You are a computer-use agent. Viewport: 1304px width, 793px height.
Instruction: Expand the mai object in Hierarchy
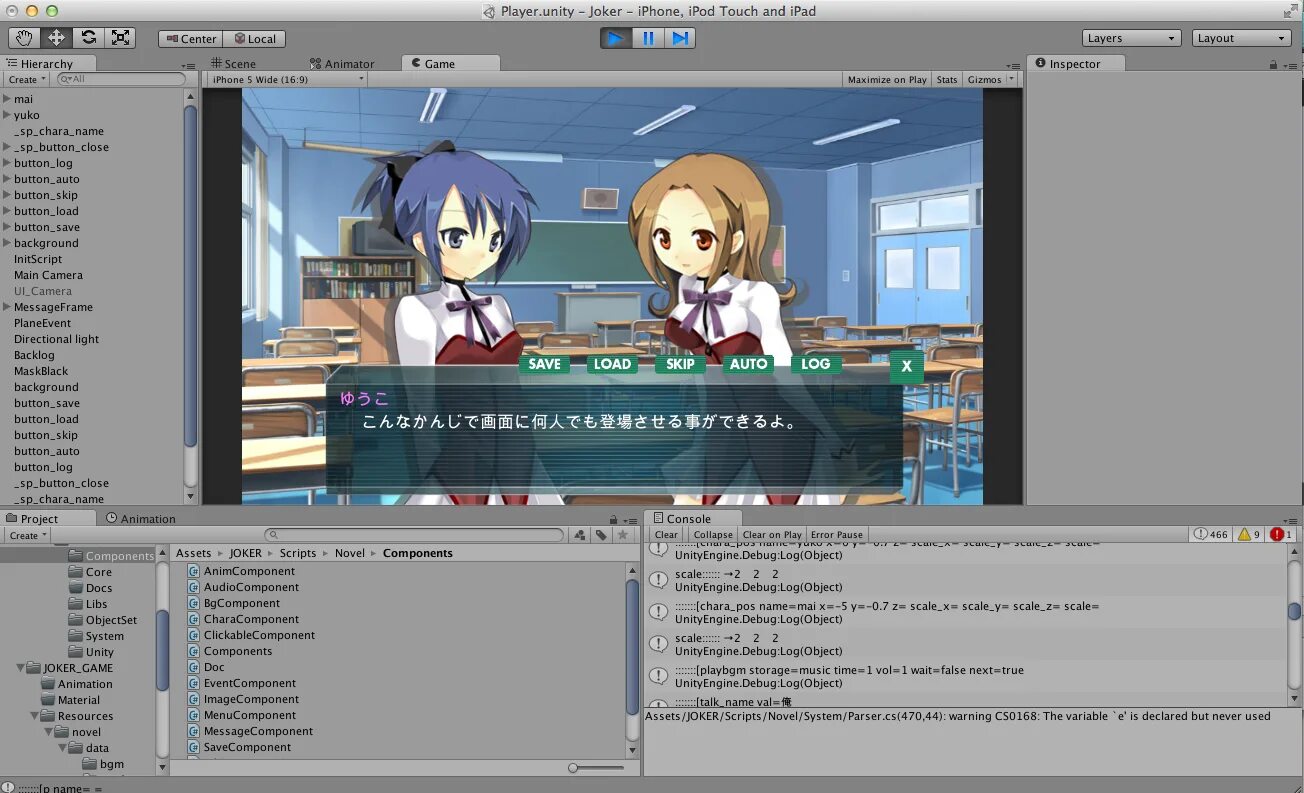(x=7, y=99)
